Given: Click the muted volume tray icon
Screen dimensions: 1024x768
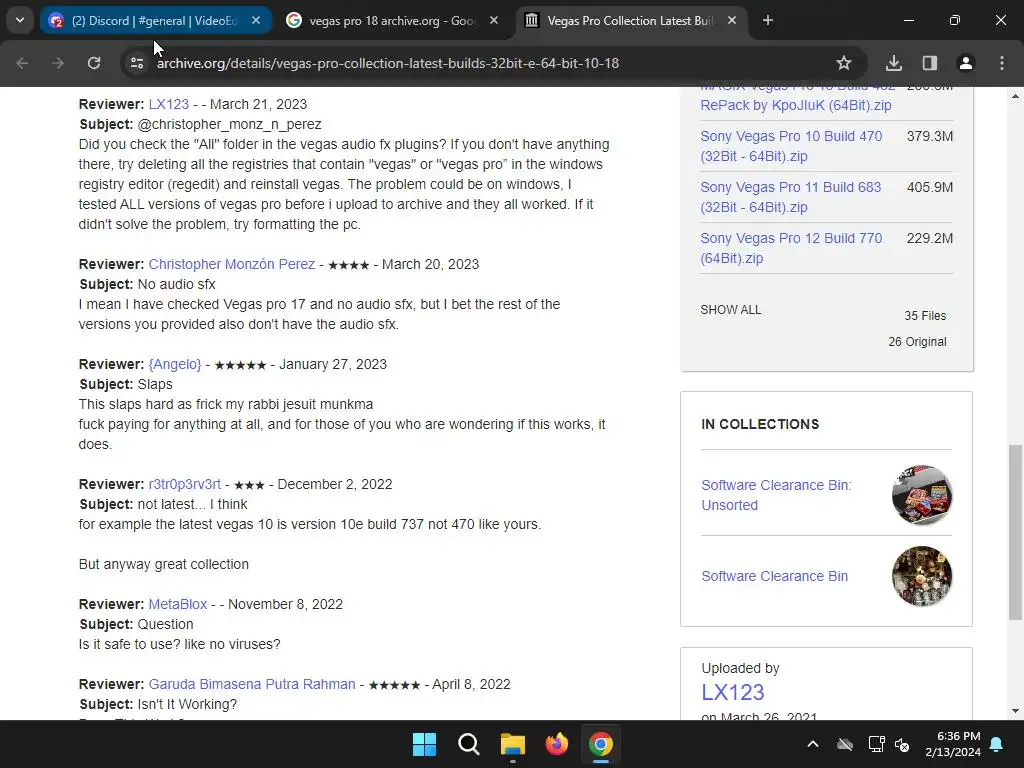Looking at the screenshot, I should [x=903, y=744].
